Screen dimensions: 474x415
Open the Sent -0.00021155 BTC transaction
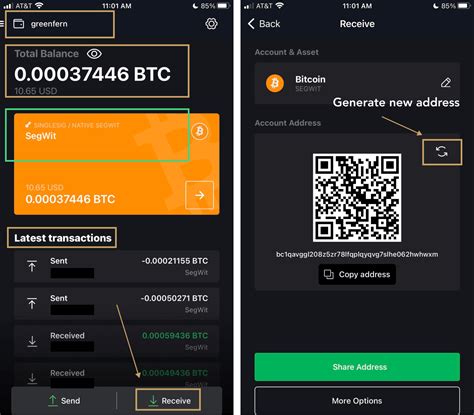click(x=117, y=266)
